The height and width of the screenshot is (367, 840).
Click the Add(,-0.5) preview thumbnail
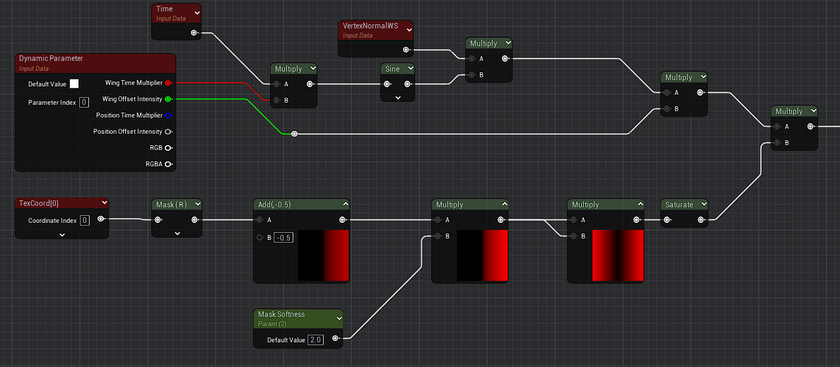pos(324,256)
